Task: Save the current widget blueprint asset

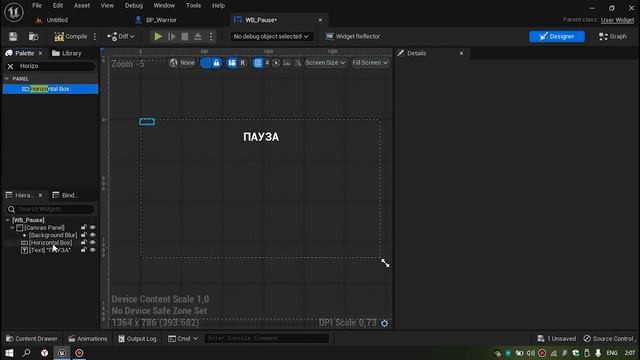Action: tap(13, 36)
